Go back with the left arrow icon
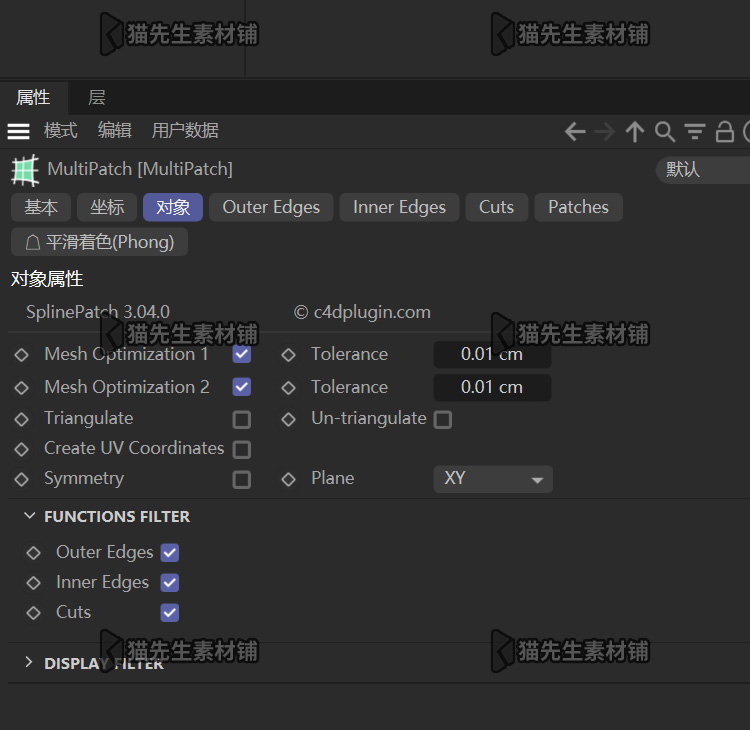Image resolution: width=750 pixels, height=730 pixels. [x=575, y=132]
